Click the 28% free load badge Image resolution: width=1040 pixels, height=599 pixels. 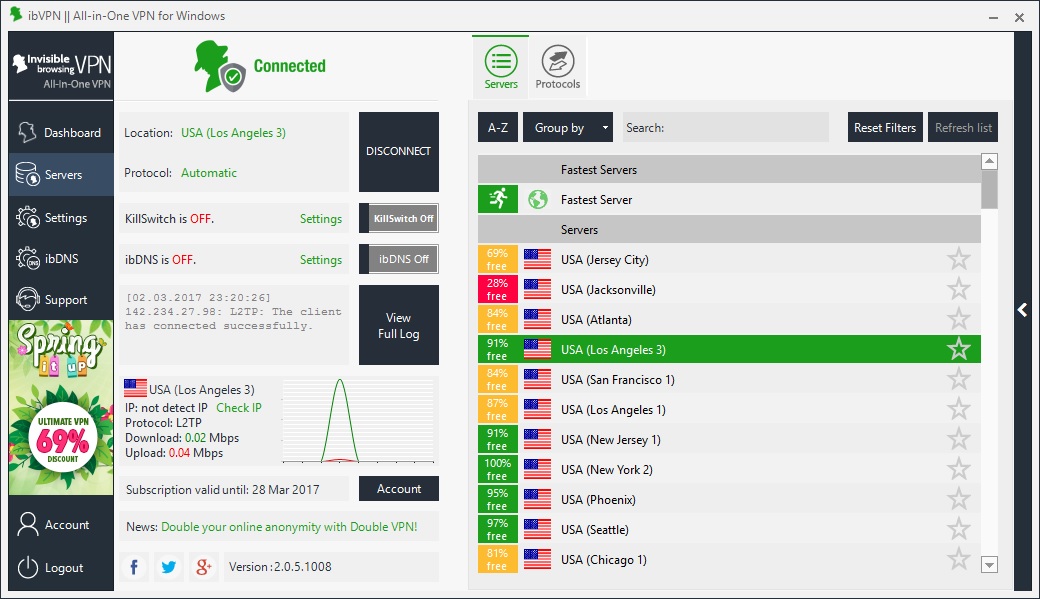tap(497, 289)
